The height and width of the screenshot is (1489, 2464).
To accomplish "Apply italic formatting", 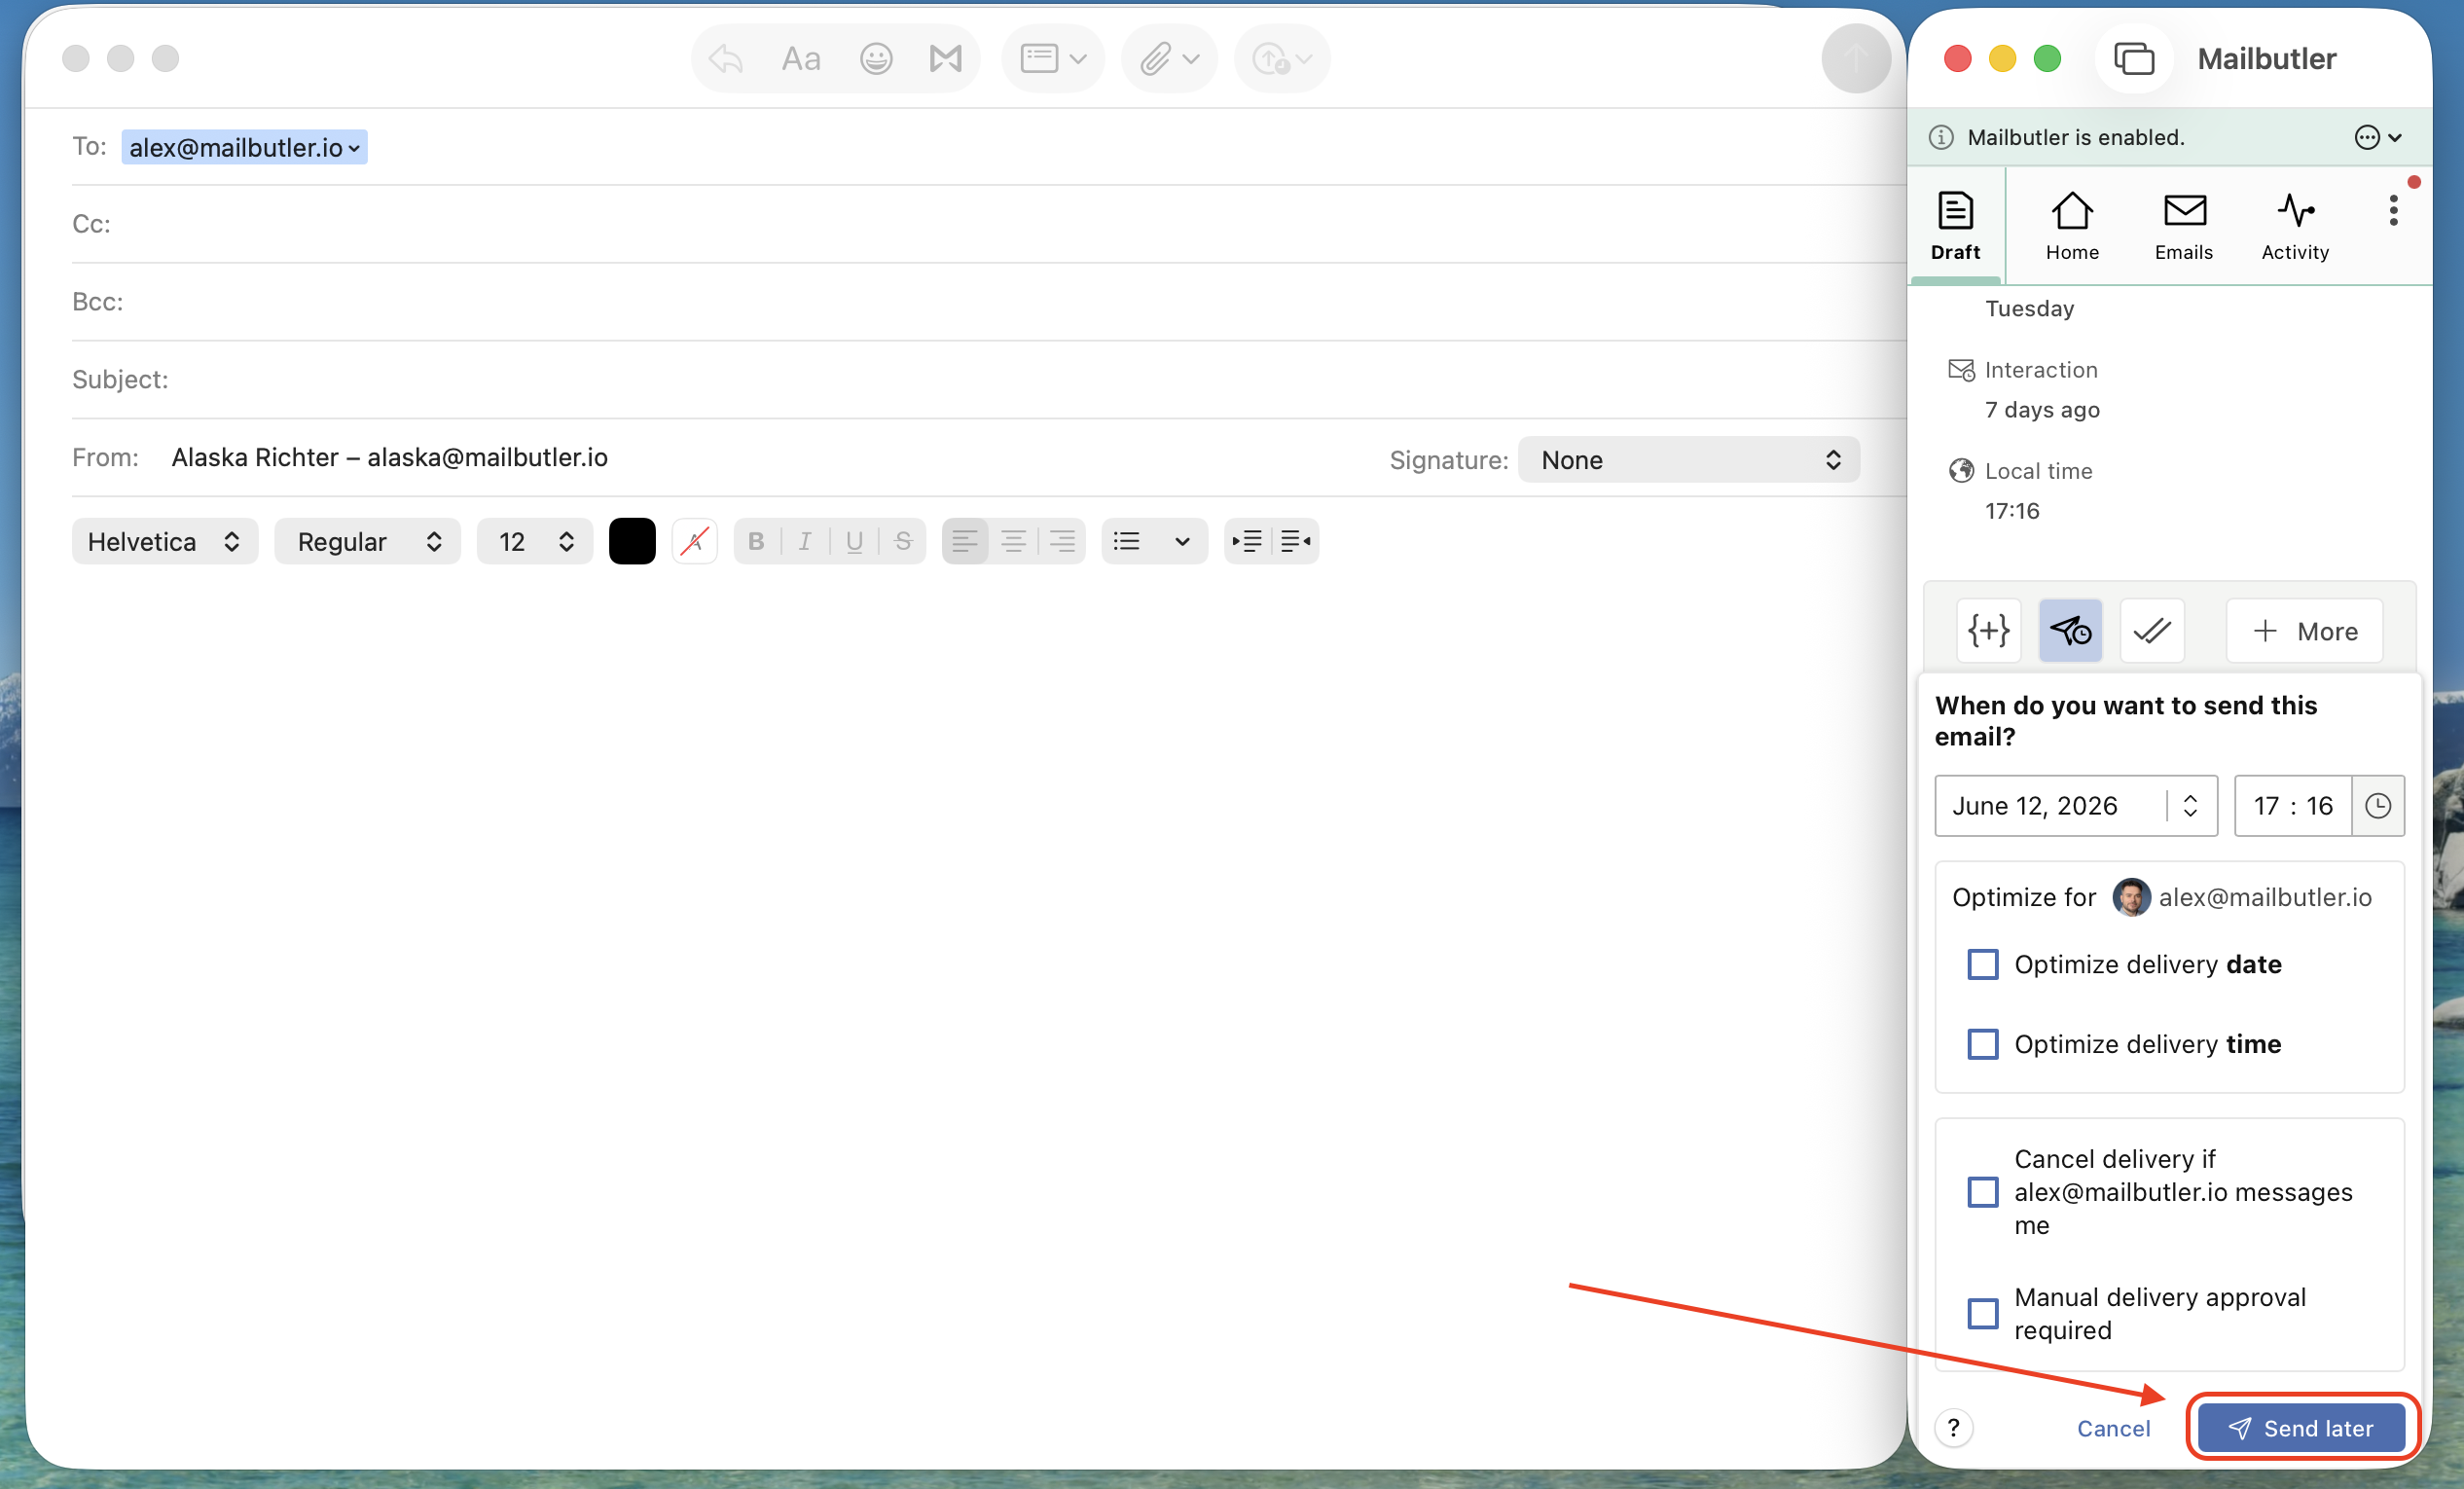I will click(x=805, y=541).
